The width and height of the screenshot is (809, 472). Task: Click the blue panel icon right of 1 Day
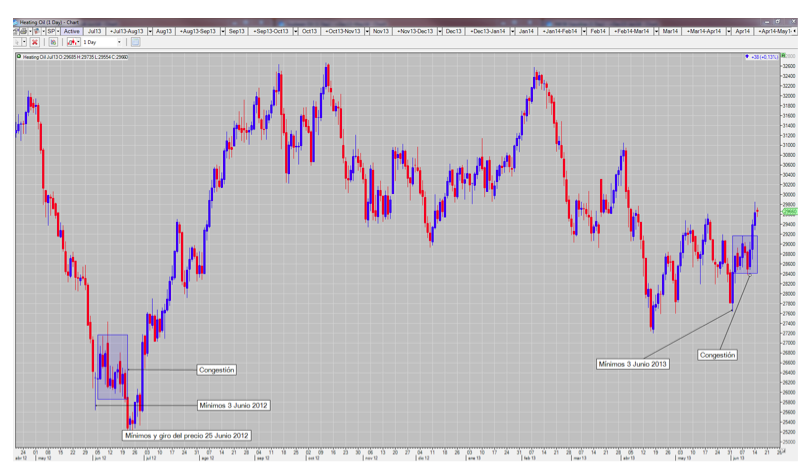point(135,42)
